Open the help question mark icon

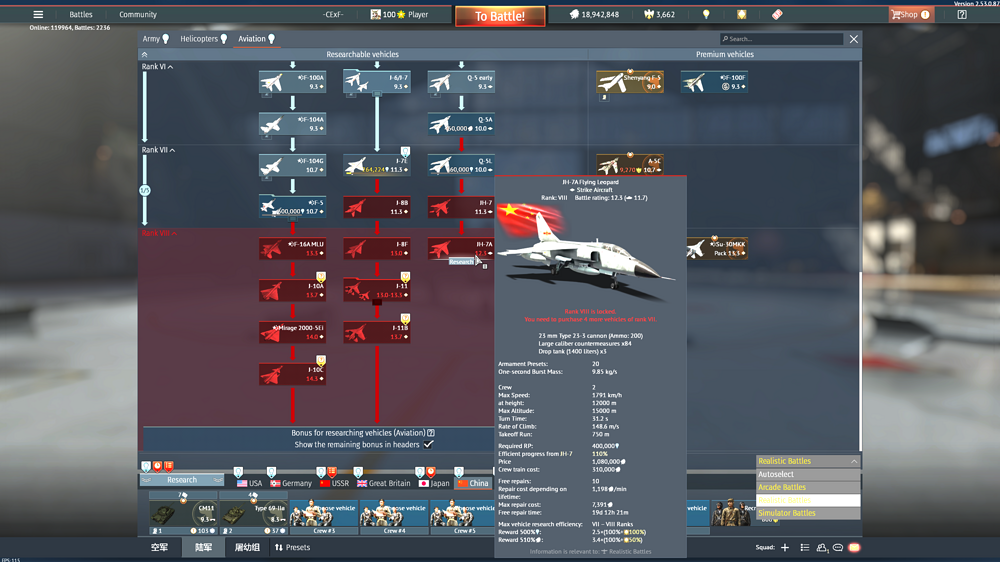tap(925, 15)
